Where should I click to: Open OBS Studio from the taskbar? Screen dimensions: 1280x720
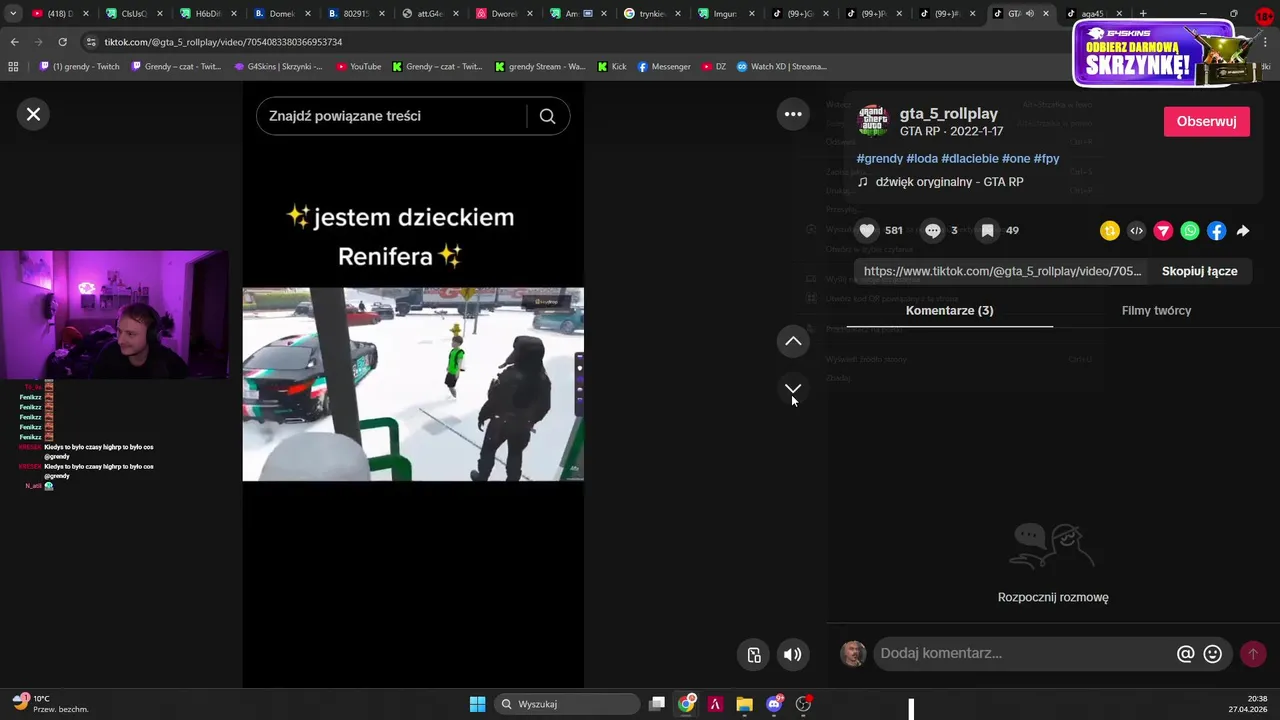(803, 704)
